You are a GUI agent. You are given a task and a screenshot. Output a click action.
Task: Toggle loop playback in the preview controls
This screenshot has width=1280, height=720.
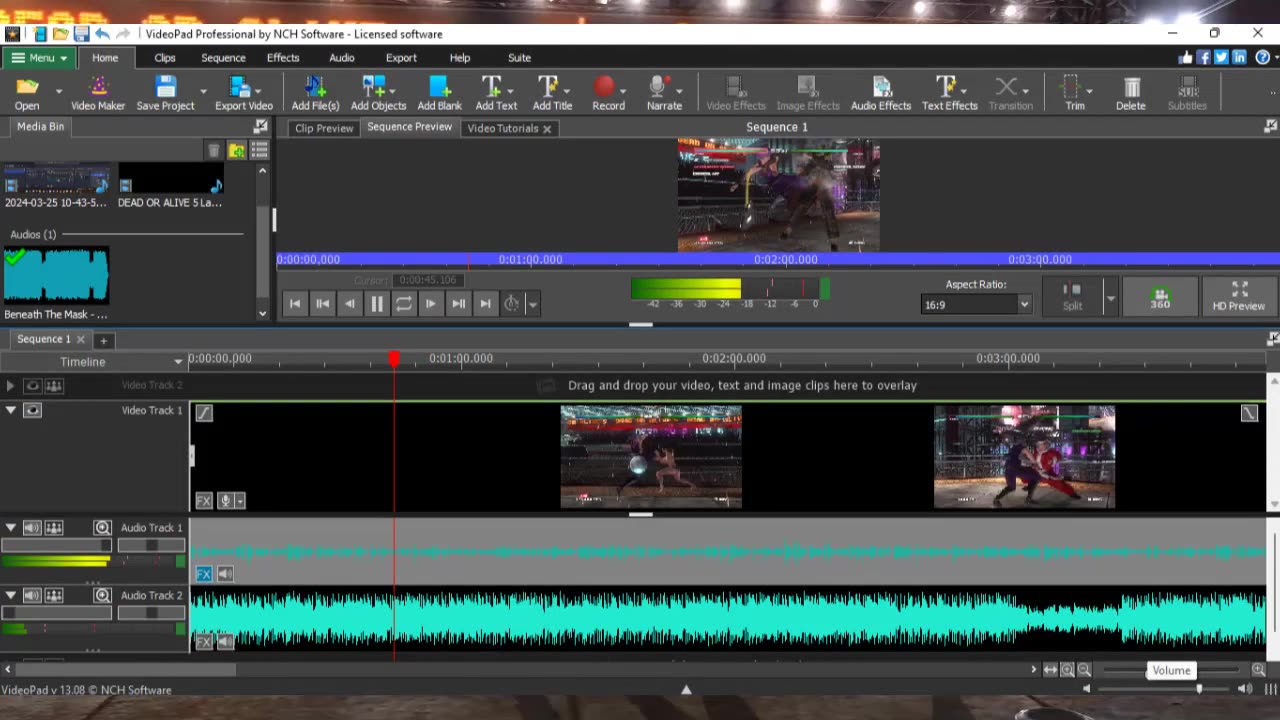(403, 304)
